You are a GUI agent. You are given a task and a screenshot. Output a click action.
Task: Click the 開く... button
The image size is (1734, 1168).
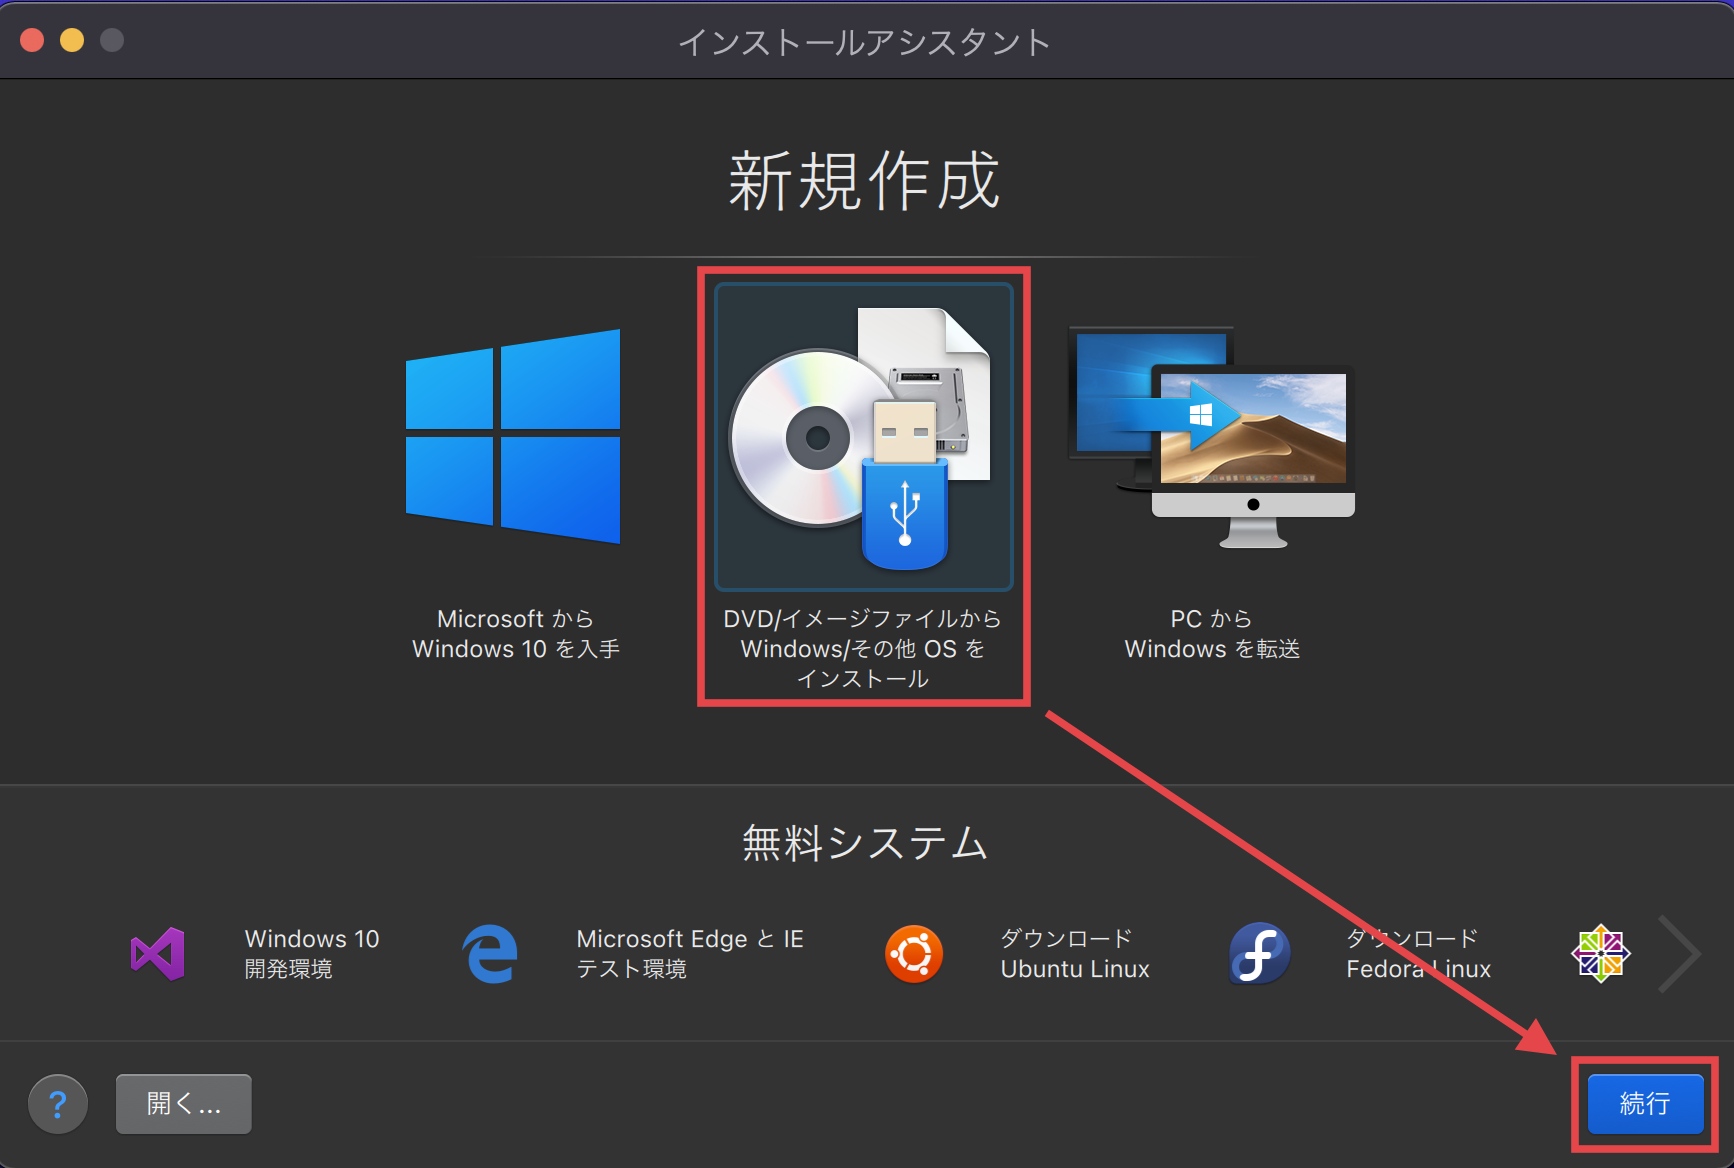(184, 1104)
